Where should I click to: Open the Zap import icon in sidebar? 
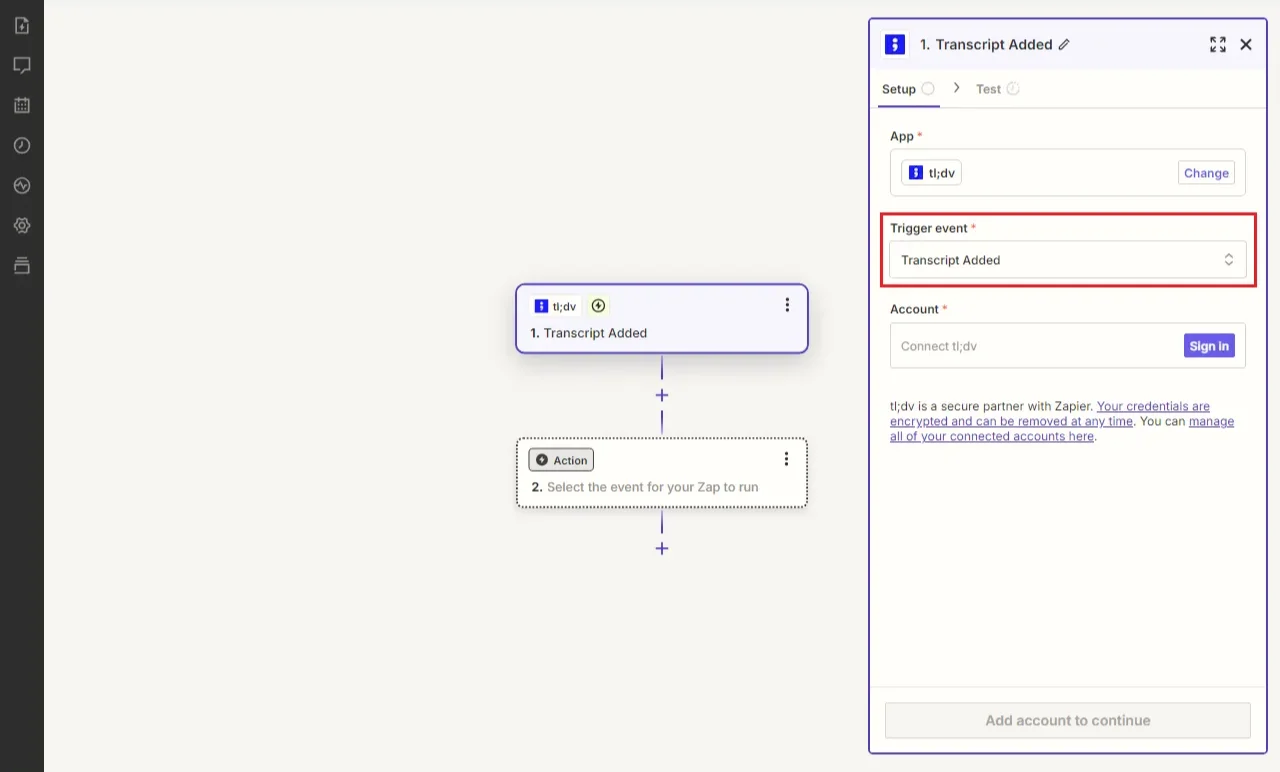[x=22, y=26]
